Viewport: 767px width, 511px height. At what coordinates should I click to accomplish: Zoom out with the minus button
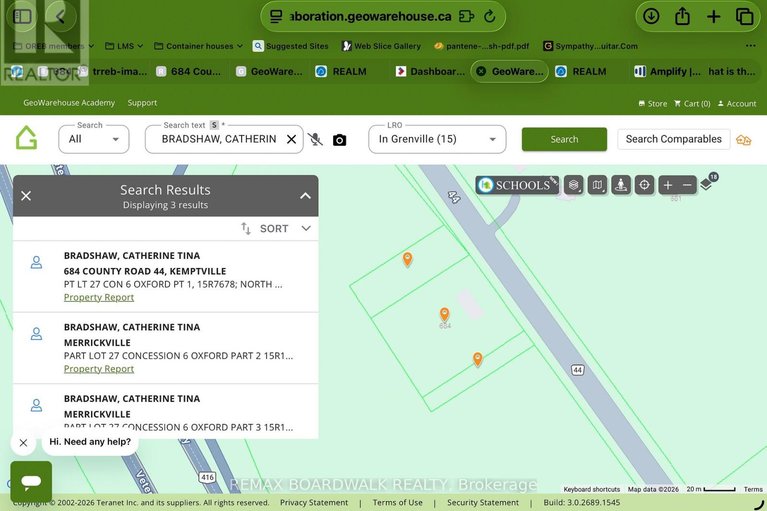[x=687, y=185]
